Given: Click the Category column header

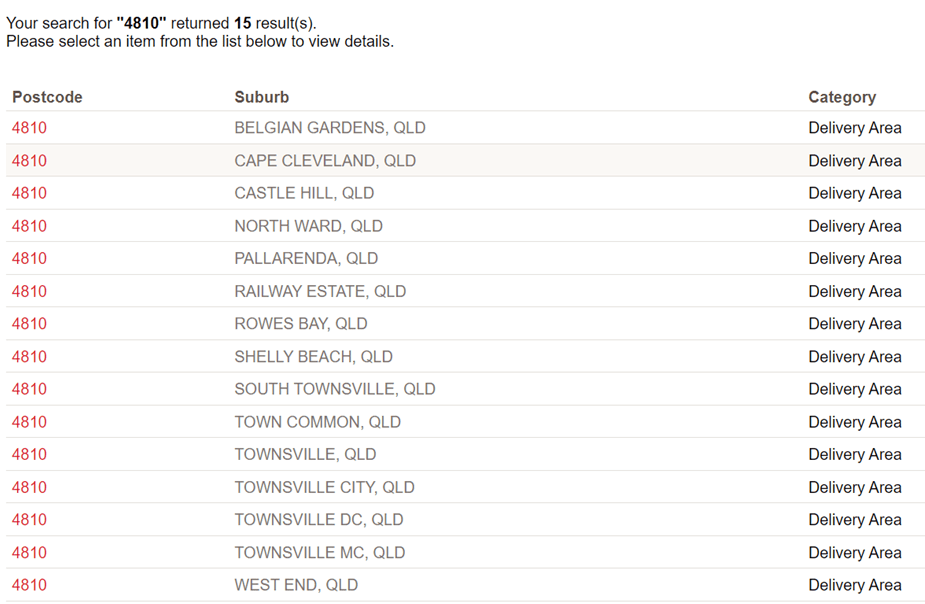Looking at the screenshot, I should click(x=841, y=97).
